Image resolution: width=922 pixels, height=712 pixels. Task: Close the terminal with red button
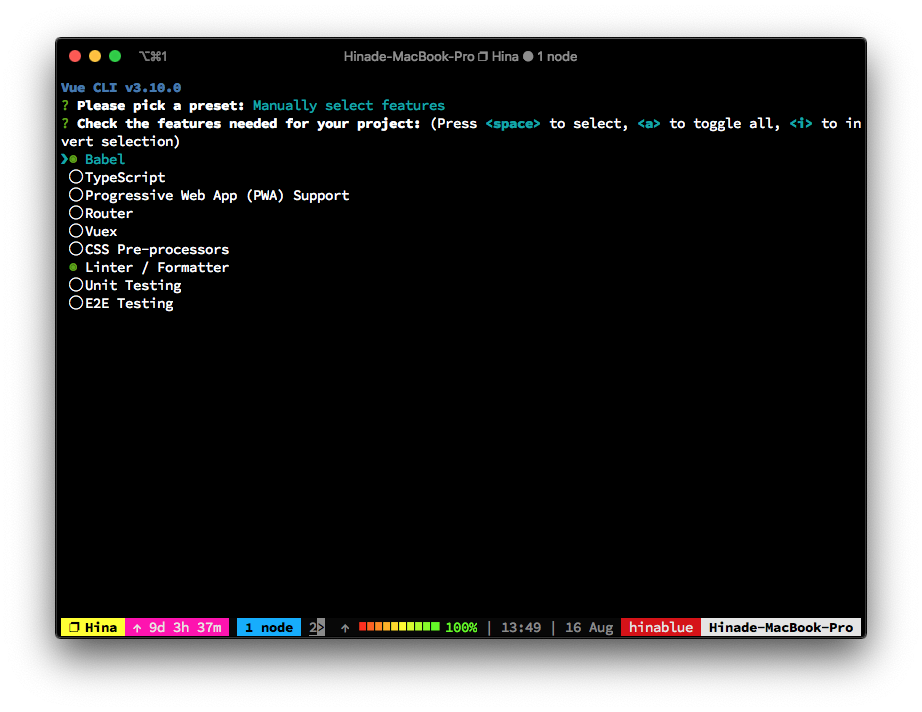point(75,56)
